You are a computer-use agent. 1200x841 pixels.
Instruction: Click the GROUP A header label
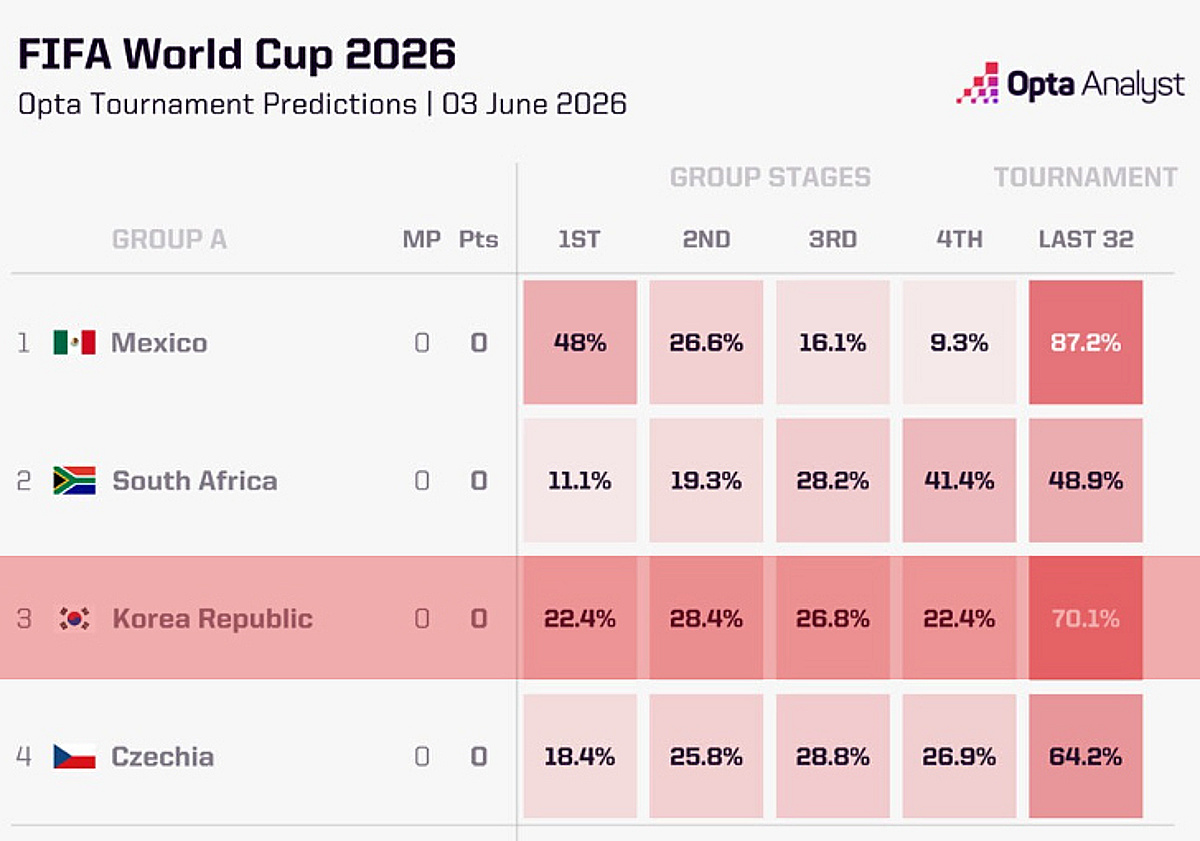tap(169, 240)
